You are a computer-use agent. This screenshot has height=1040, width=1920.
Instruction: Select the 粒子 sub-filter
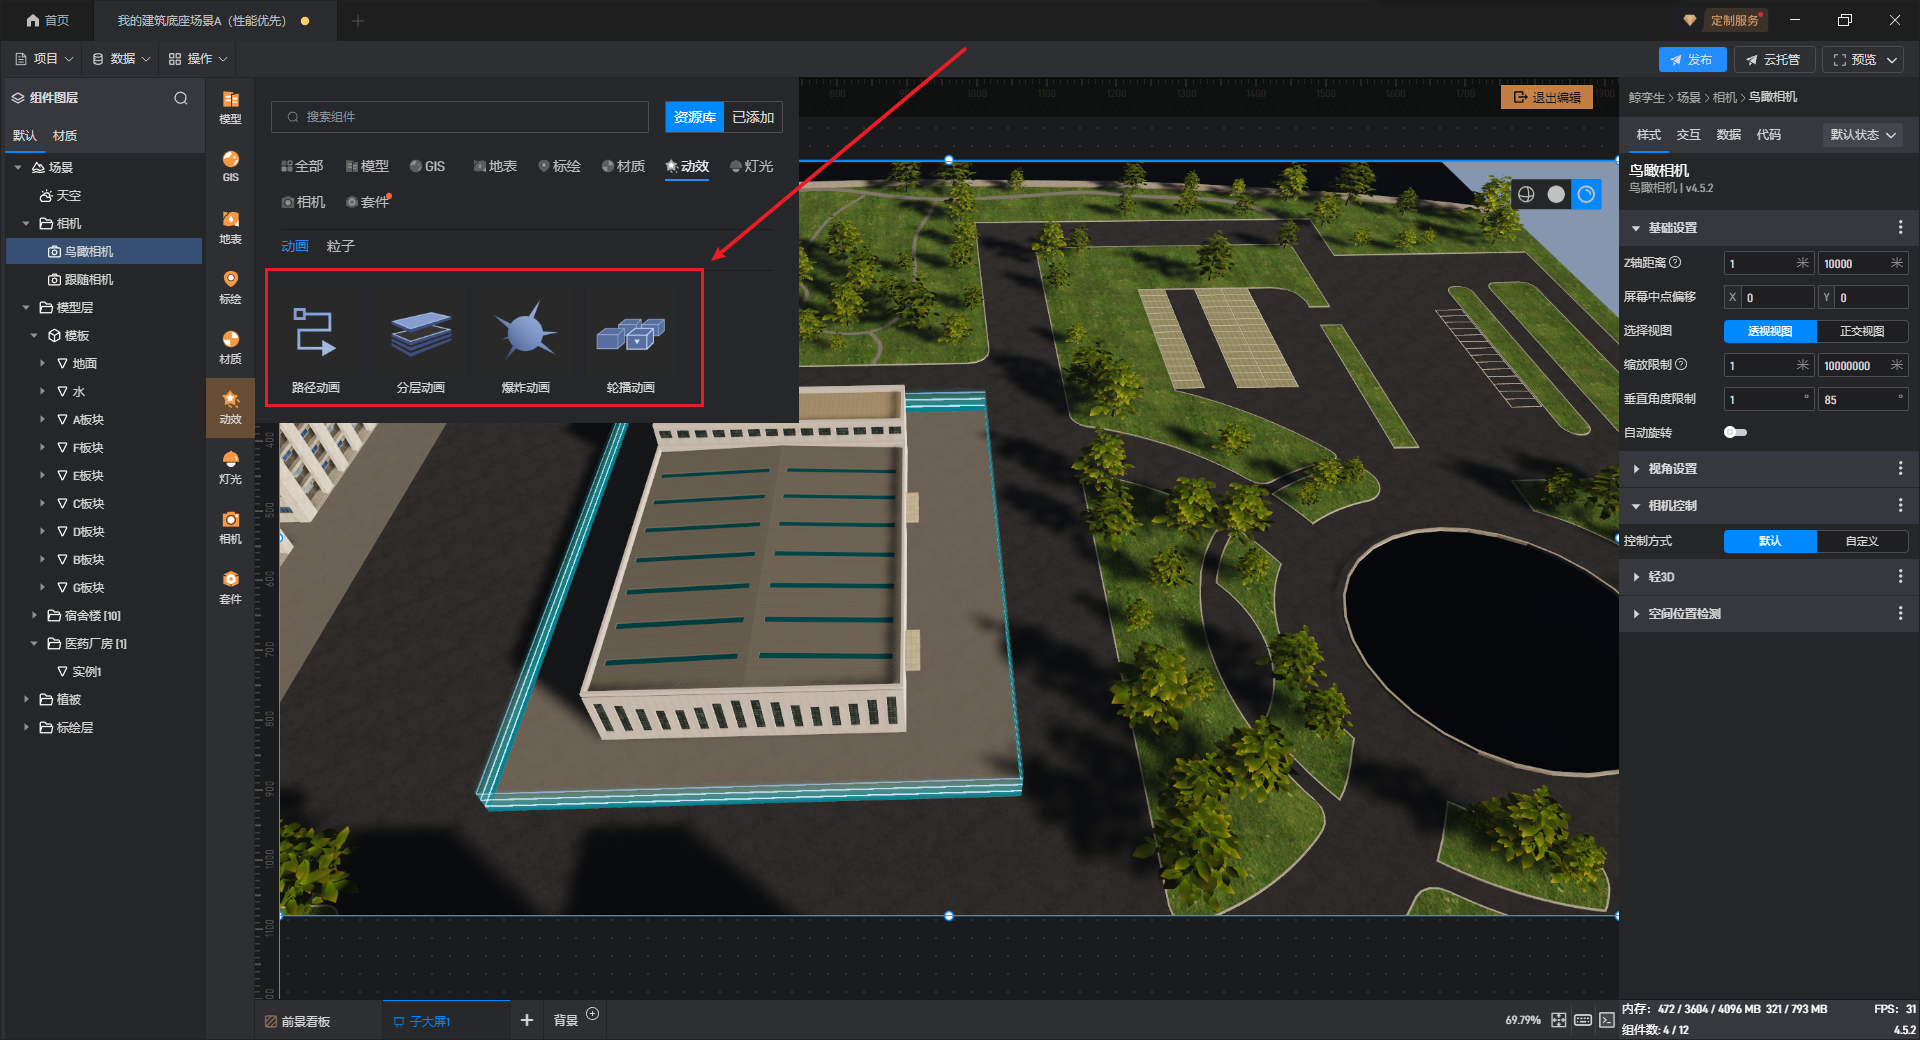[x=341, y=246]
